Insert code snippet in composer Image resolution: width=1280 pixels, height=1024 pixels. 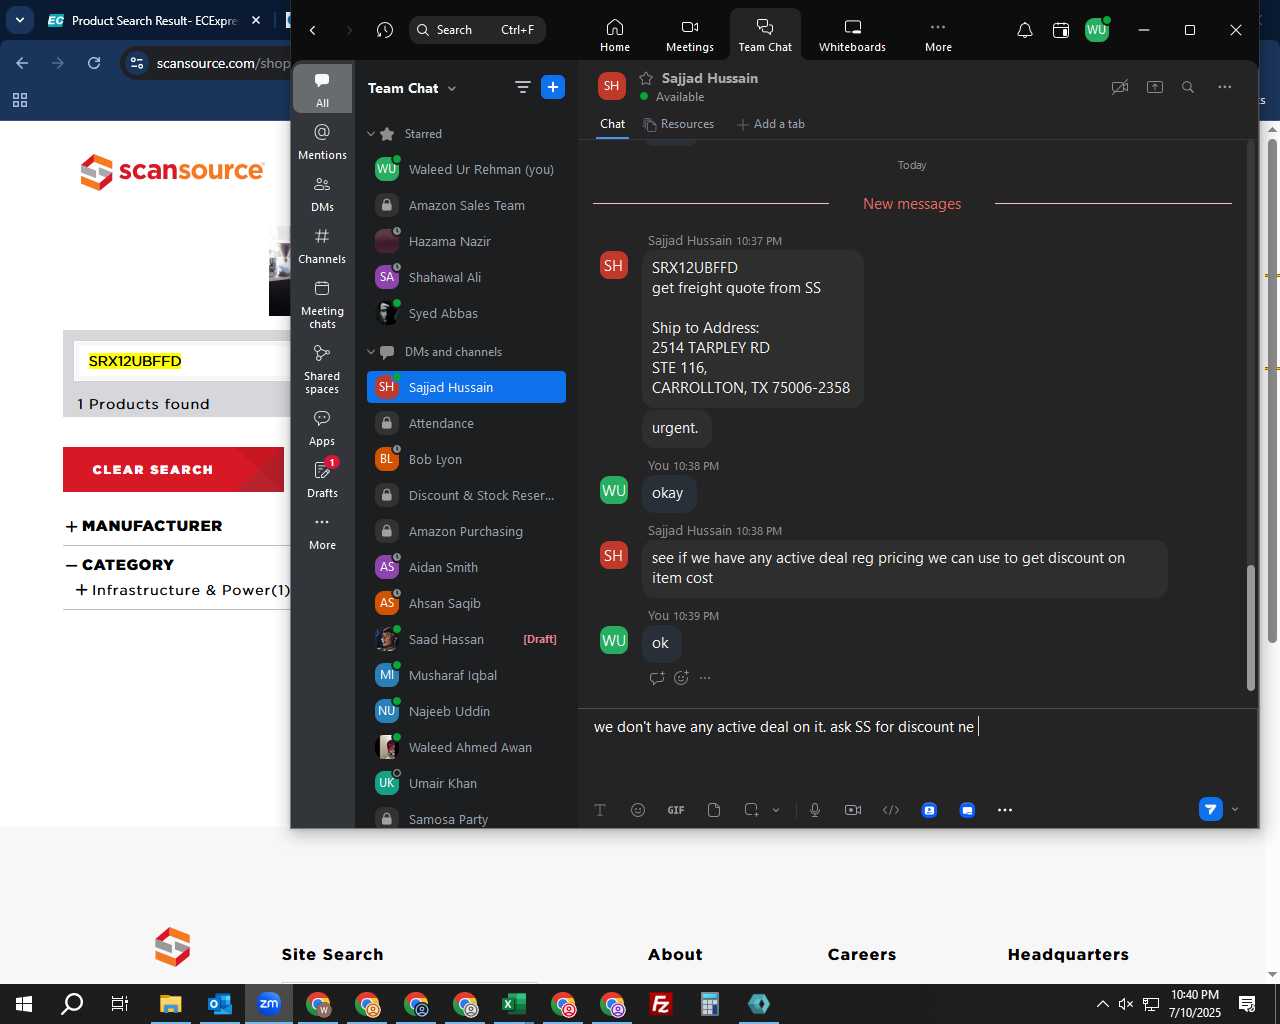point(891,810)
